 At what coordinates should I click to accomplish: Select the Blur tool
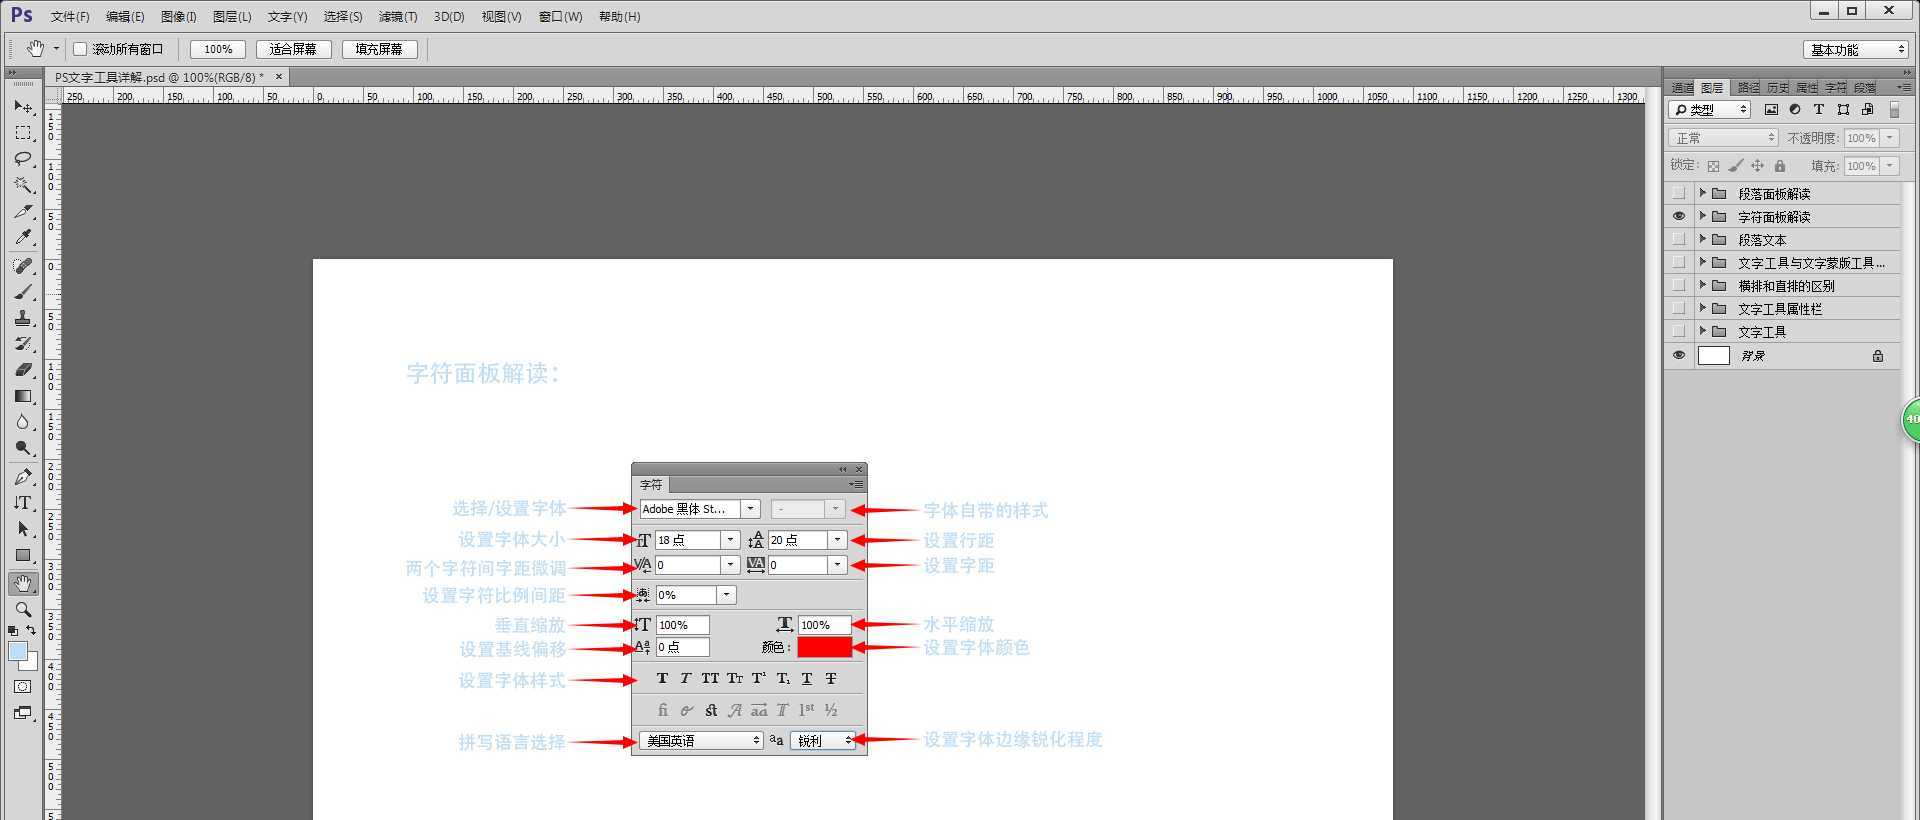pyautogui.click(x=23, y=422)
